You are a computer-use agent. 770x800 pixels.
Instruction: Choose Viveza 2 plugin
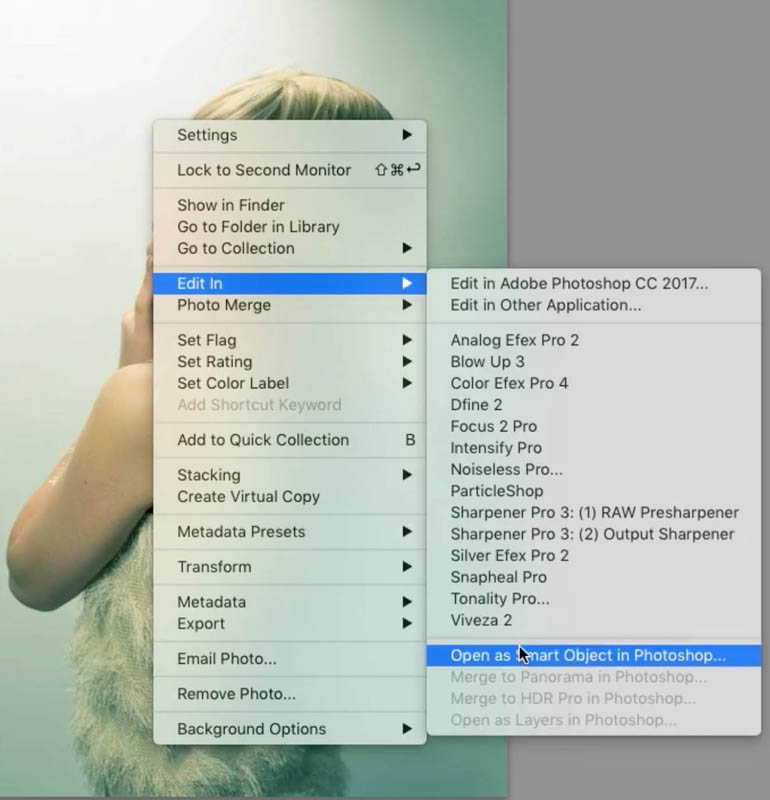click(x=593, y=620)
